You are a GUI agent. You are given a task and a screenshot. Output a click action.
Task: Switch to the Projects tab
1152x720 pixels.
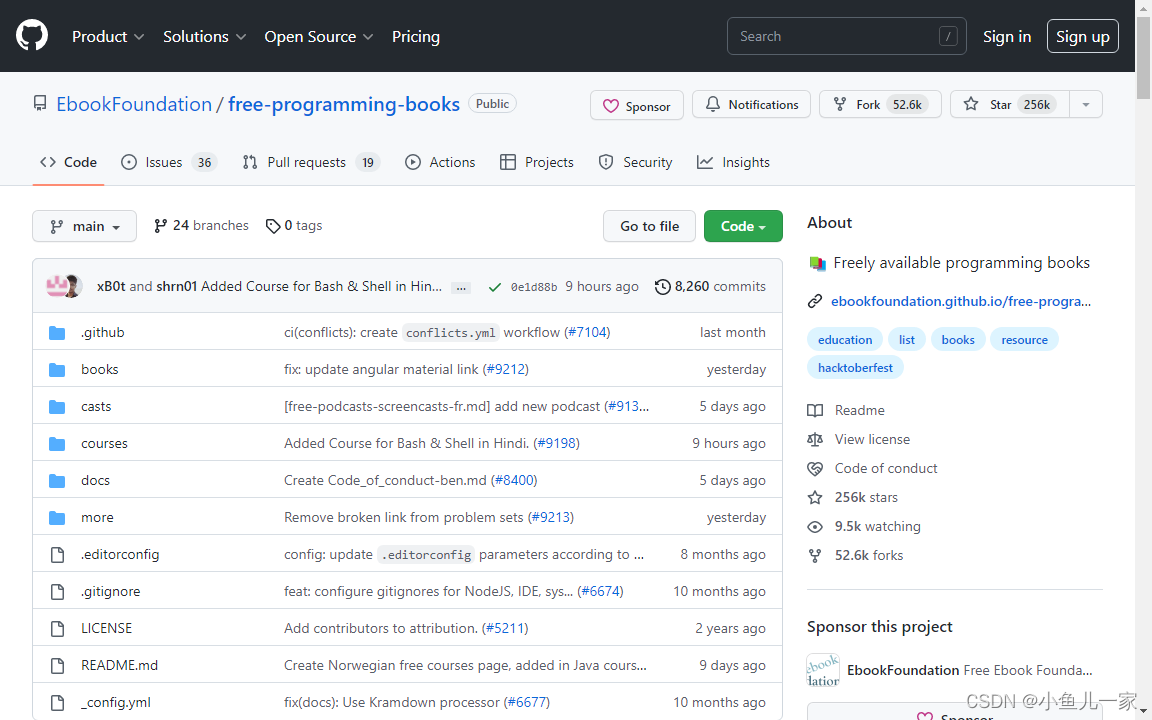[x=536, y=162]
